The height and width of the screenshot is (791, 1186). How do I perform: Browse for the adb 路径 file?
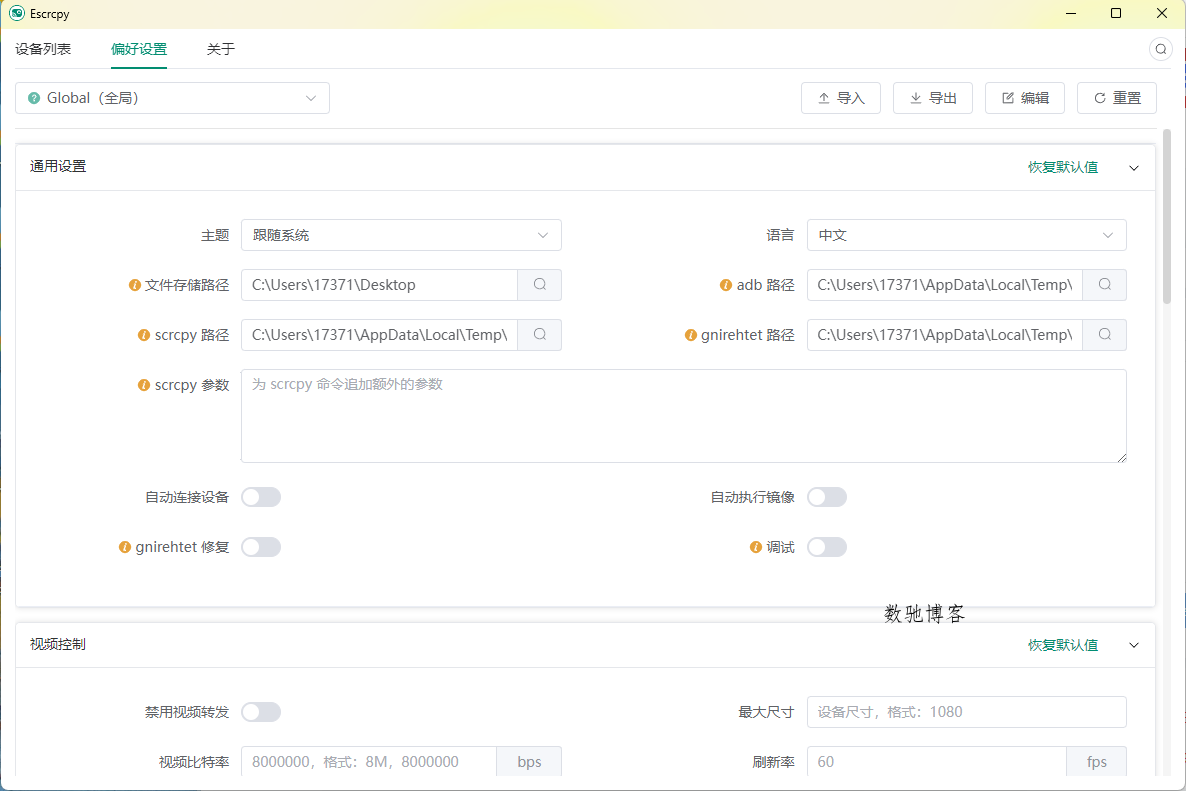pos(1104,285)
